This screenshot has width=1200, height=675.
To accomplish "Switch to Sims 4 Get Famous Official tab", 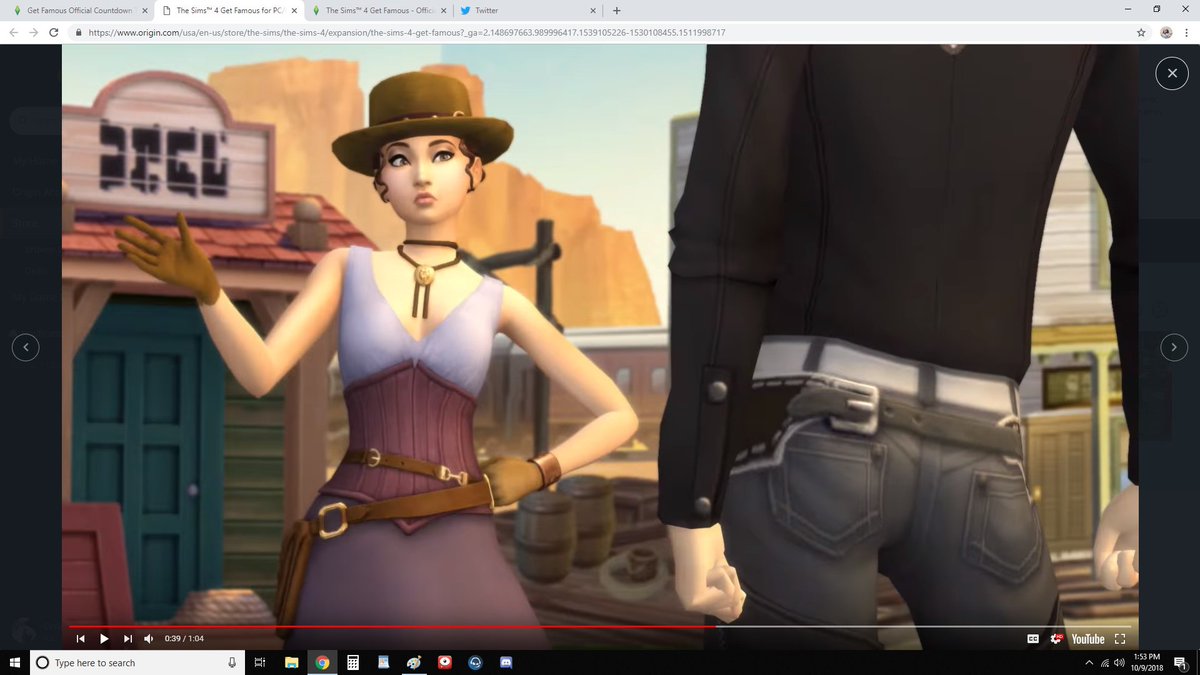I will point(378,10).
